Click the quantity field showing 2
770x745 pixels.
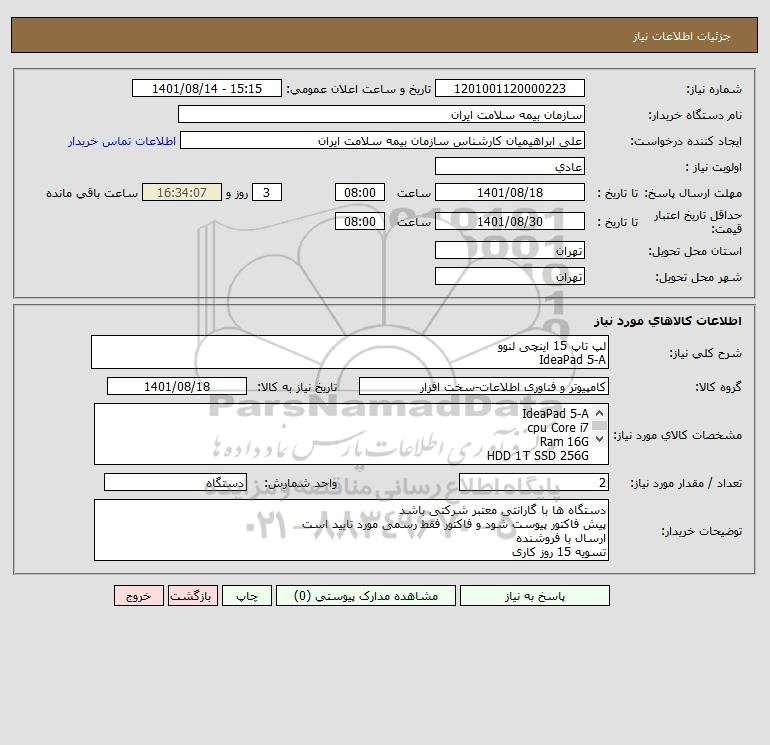point(534,482)
